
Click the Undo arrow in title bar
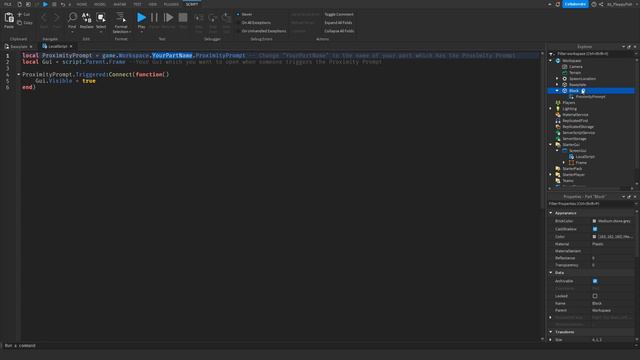(62, 4)
